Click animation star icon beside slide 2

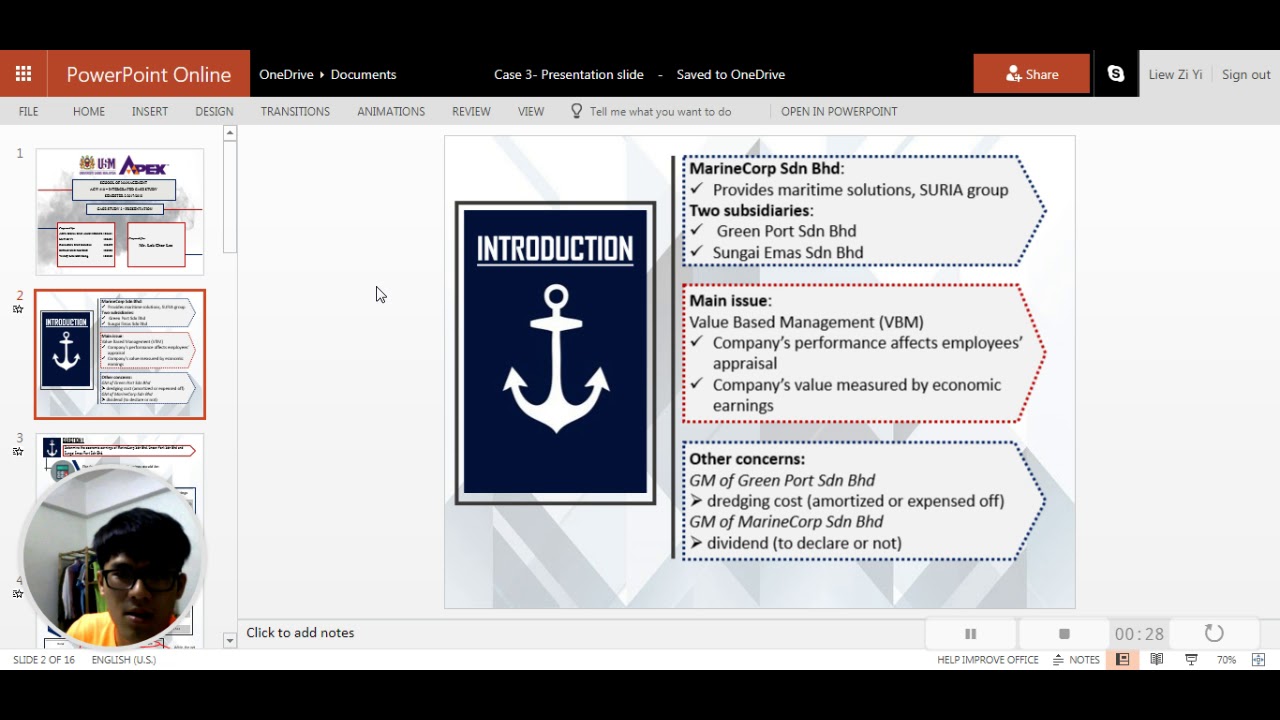[x=18, y=310]
